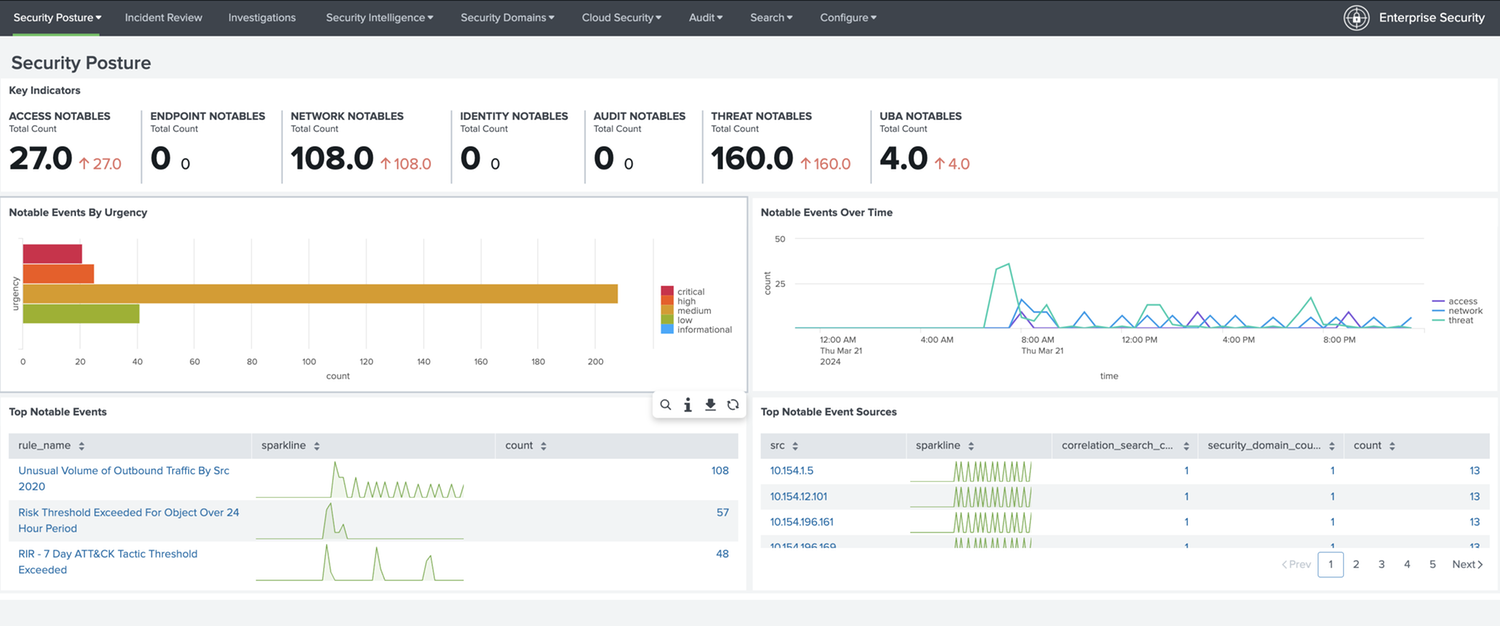Click the Threat Notables 160.0 indicator
The image size is (1500, 626).
tap(752, 158)
